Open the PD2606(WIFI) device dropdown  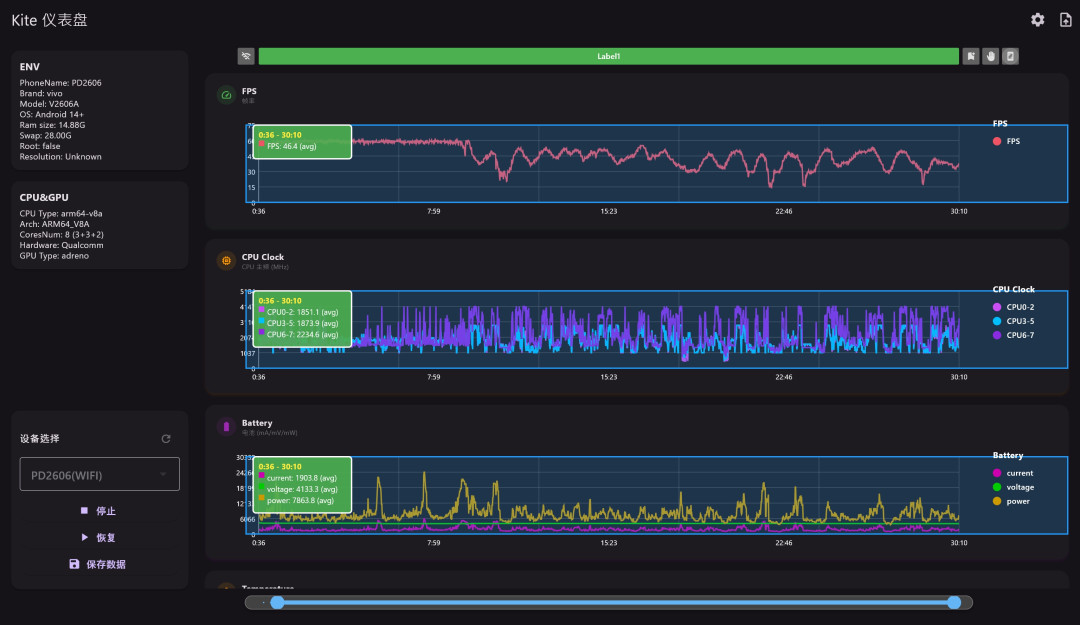pyautogui.click(x=99, y=475)
